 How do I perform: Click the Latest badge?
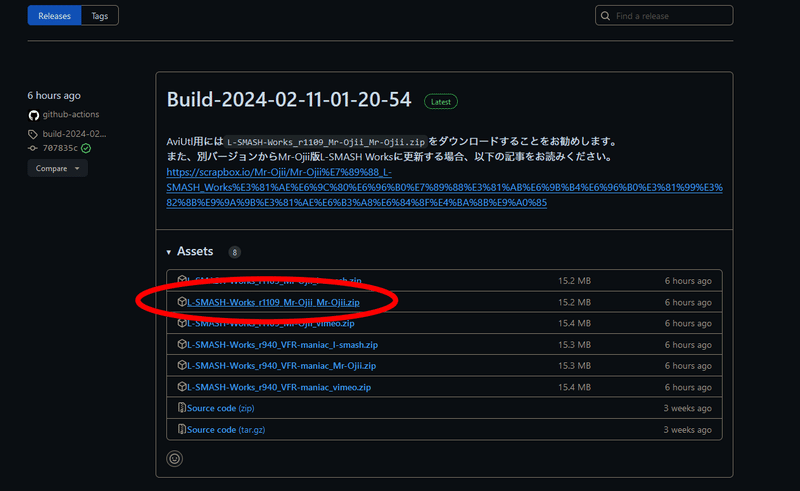[x=441, y=102]
